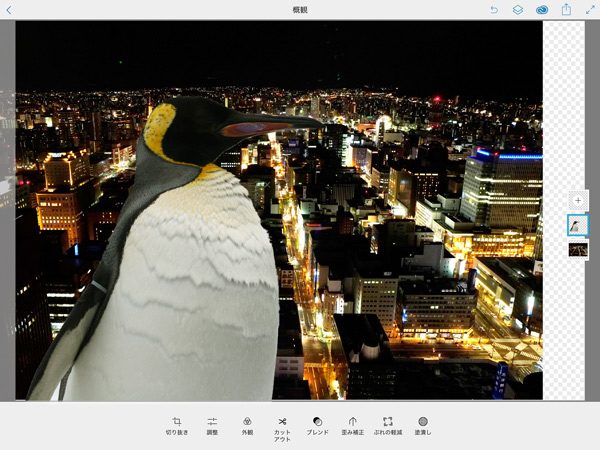Image resolution: width=600 pixels, height=450 pixels.
Task: Select the カットアウト cut out tool
Action: tap(282, 427)
